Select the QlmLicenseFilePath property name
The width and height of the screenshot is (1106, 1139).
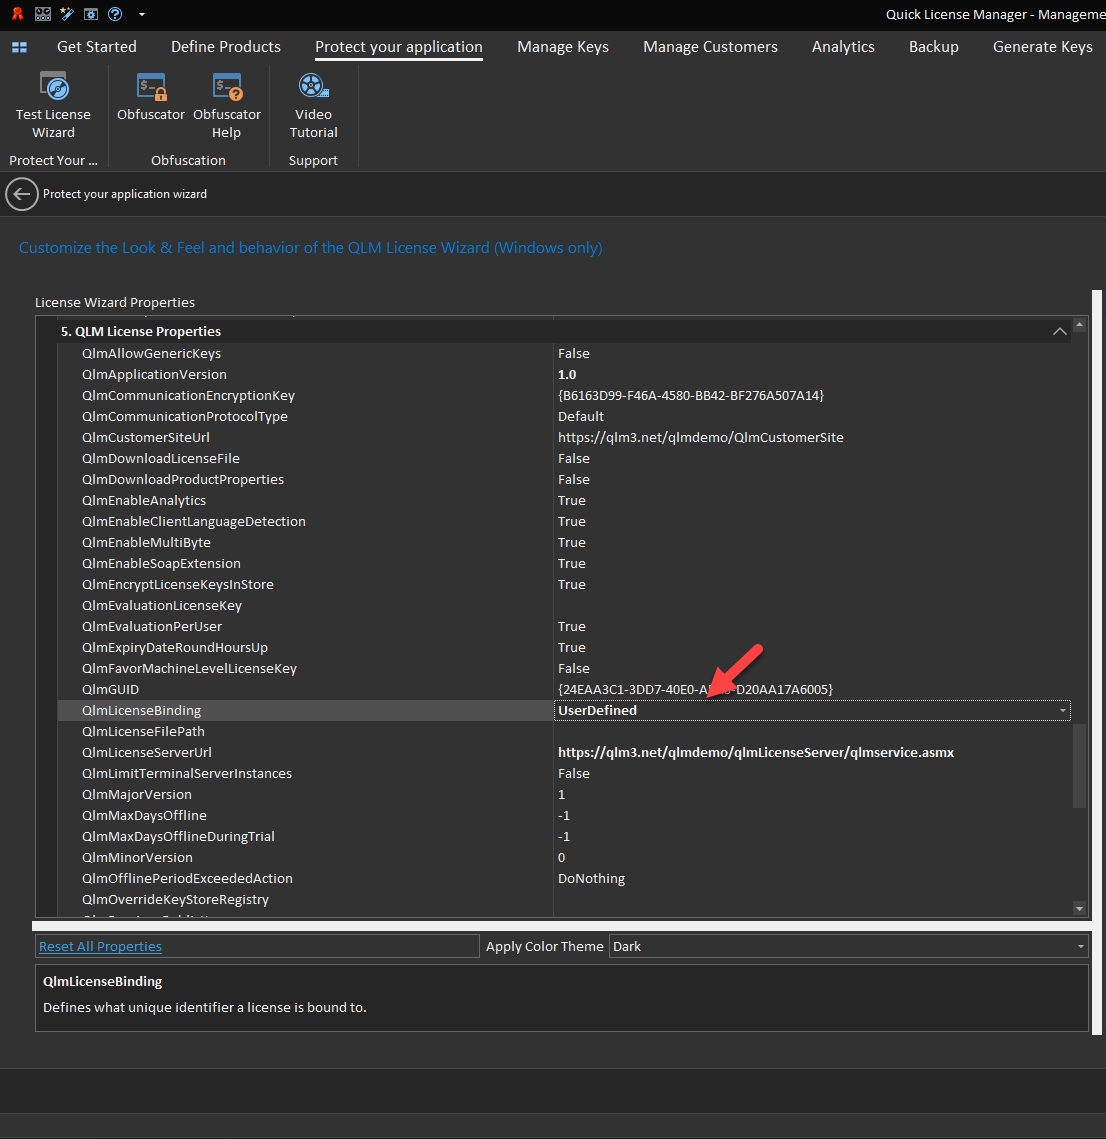point(143,732)
